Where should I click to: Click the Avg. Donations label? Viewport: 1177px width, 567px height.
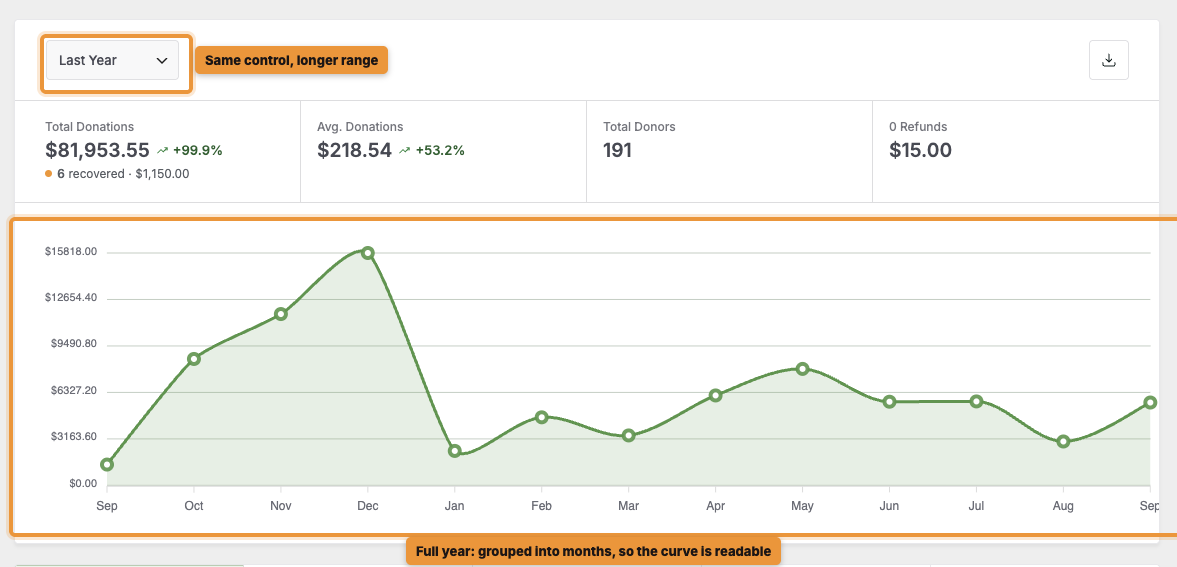coord(360,127)
